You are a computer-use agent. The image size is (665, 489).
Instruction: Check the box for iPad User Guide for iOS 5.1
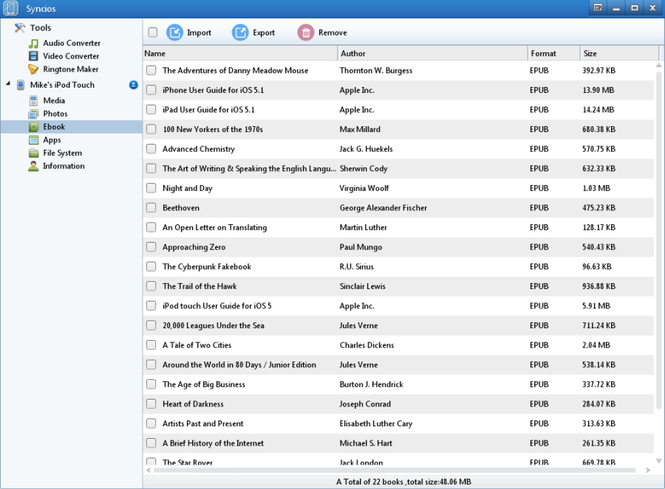click(151, 109)
